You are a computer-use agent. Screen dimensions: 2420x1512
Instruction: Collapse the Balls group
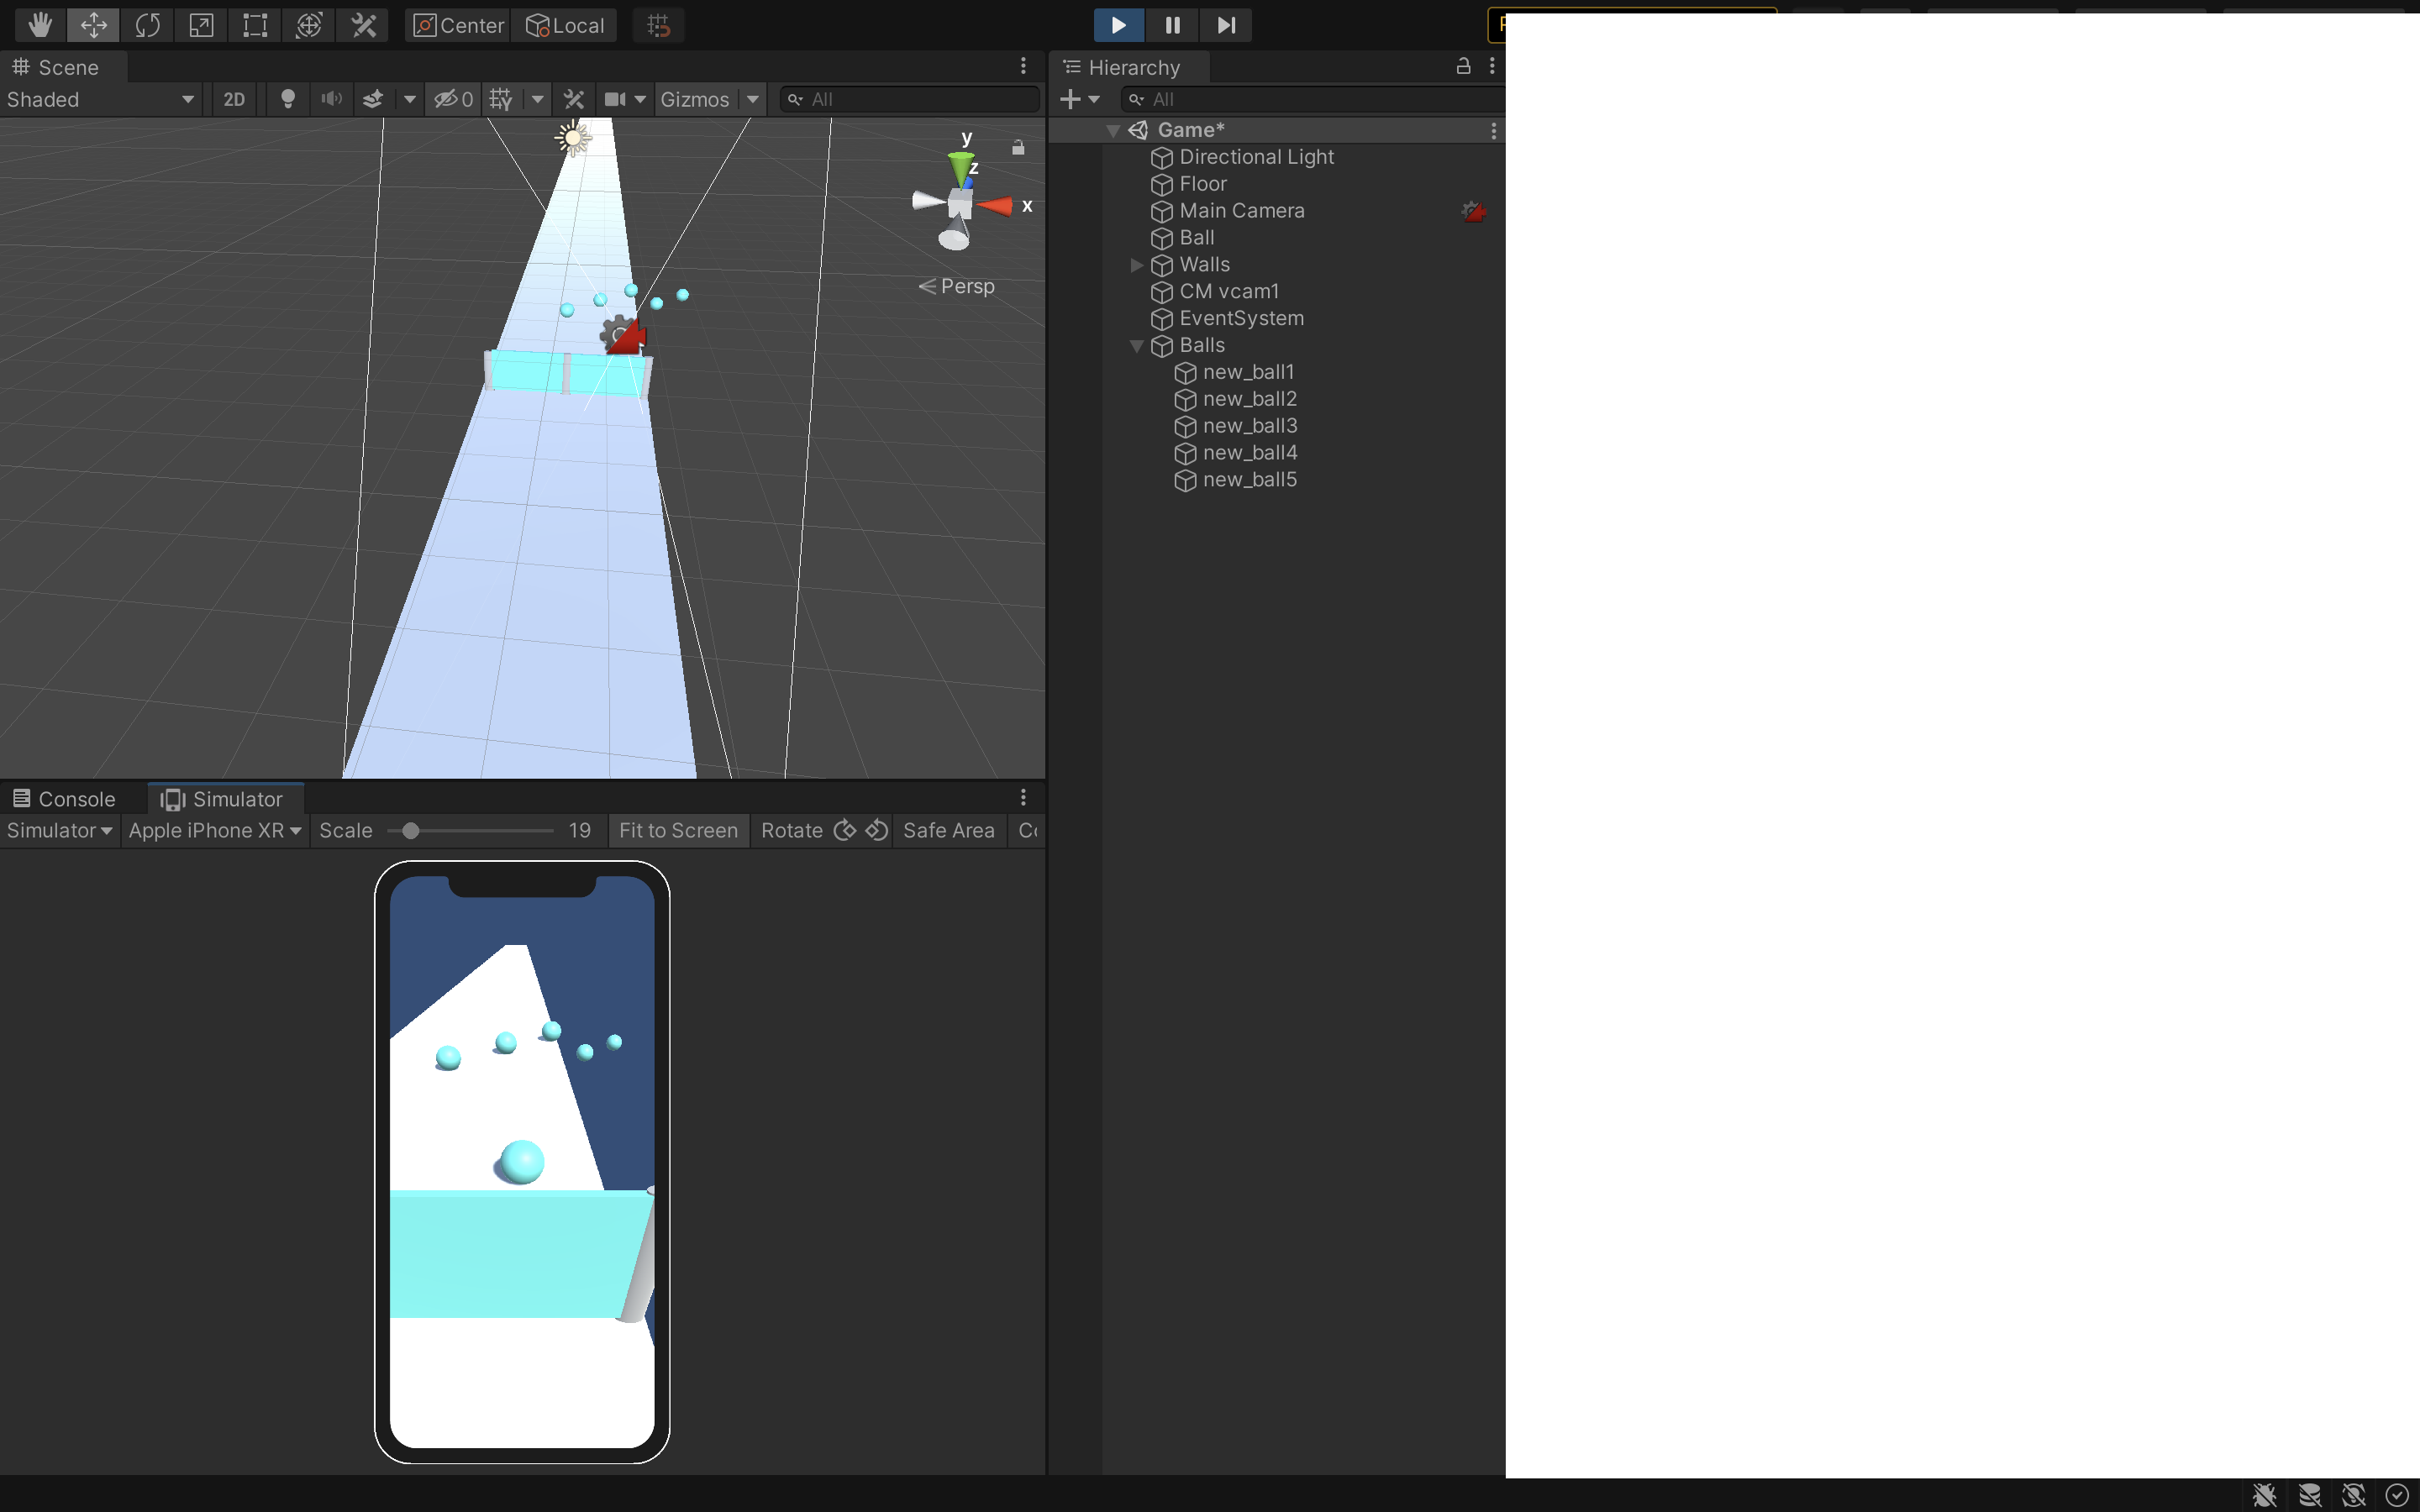coord(1136,346)
